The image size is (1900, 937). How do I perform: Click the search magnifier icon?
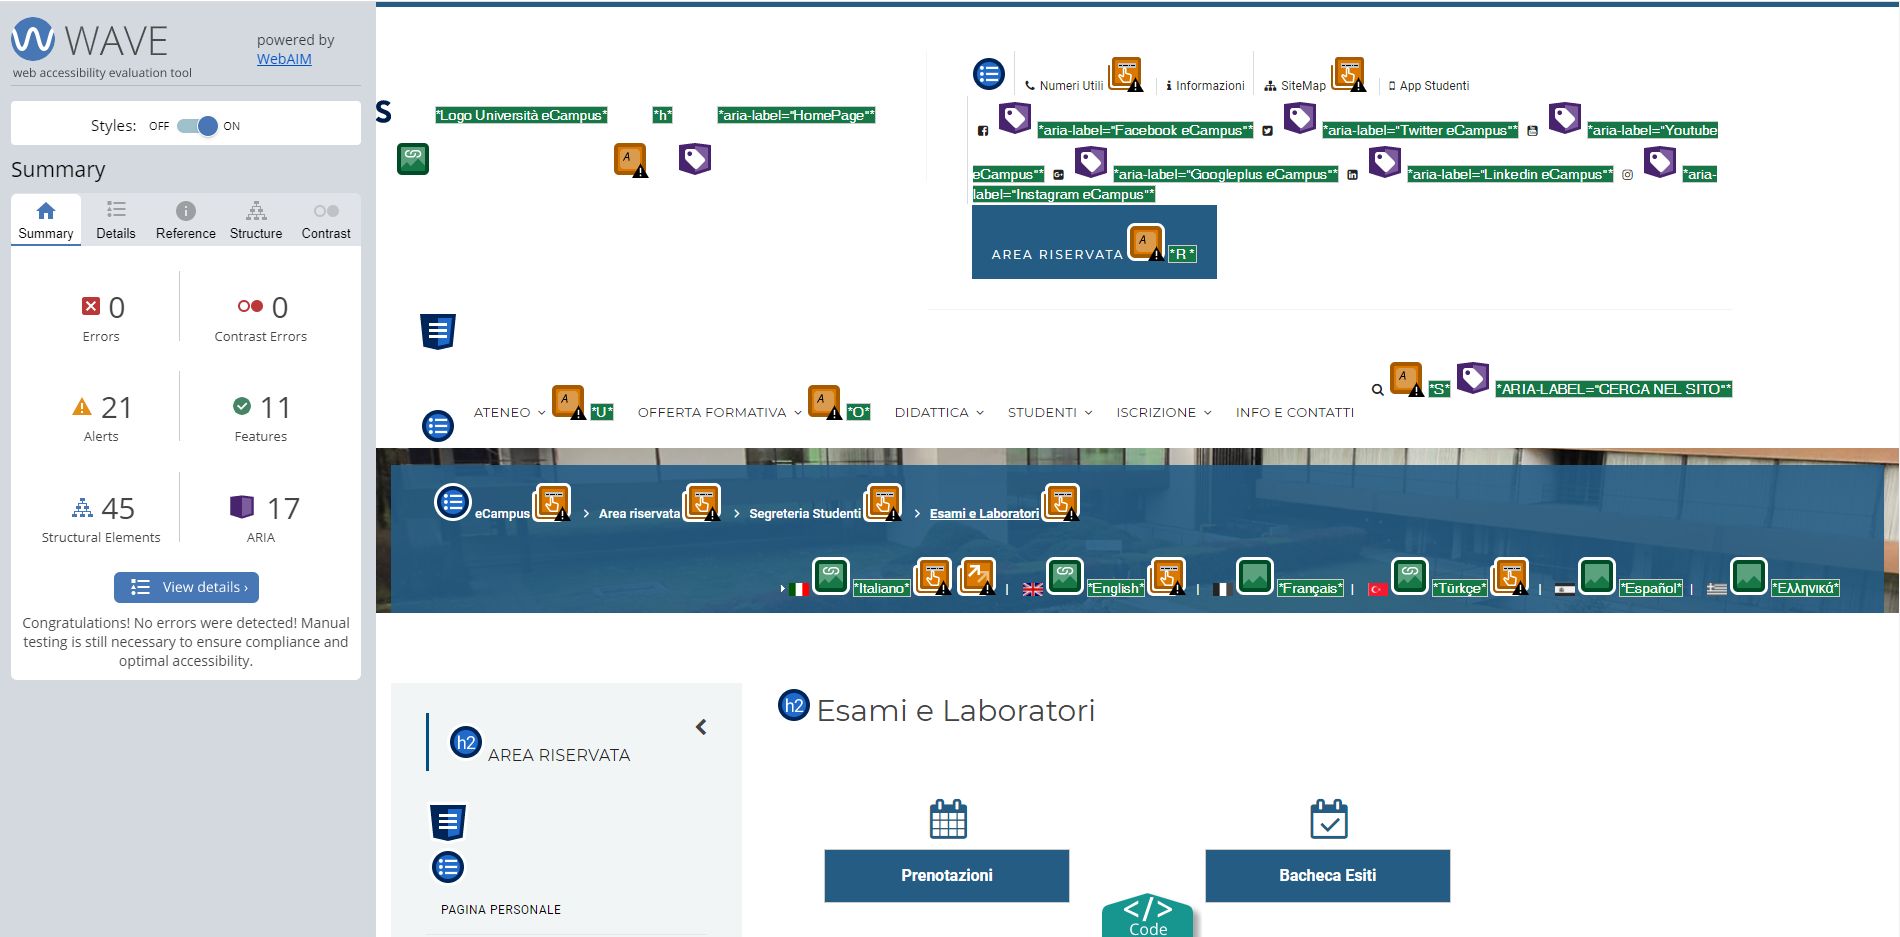coord(1378,390)
